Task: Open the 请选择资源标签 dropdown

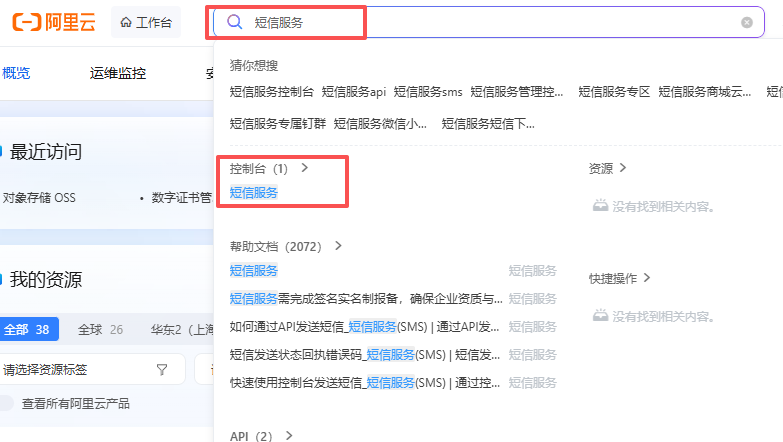Action: (x=92, y=370)
